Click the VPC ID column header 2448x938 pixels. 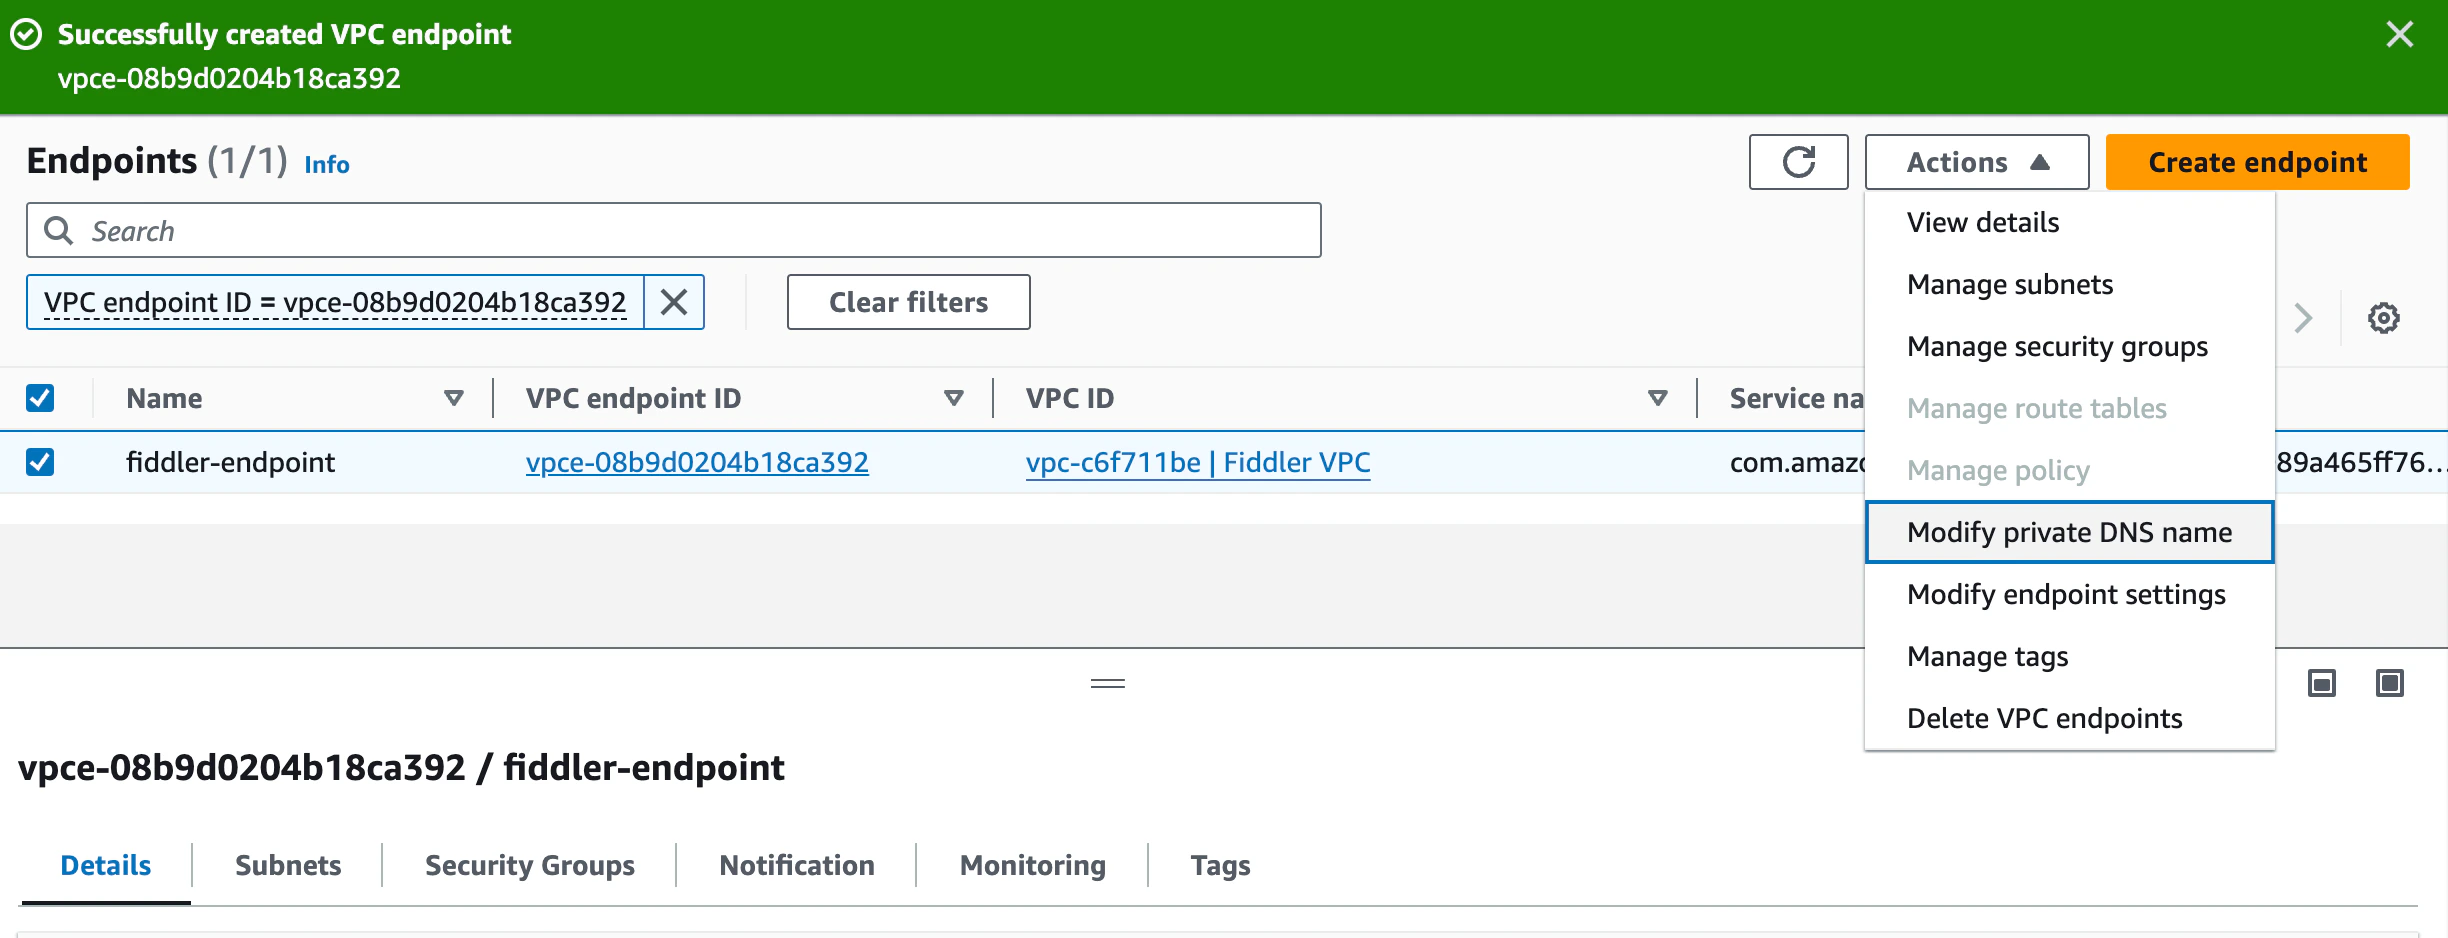pyautogui.click(x=1069, y=398)
